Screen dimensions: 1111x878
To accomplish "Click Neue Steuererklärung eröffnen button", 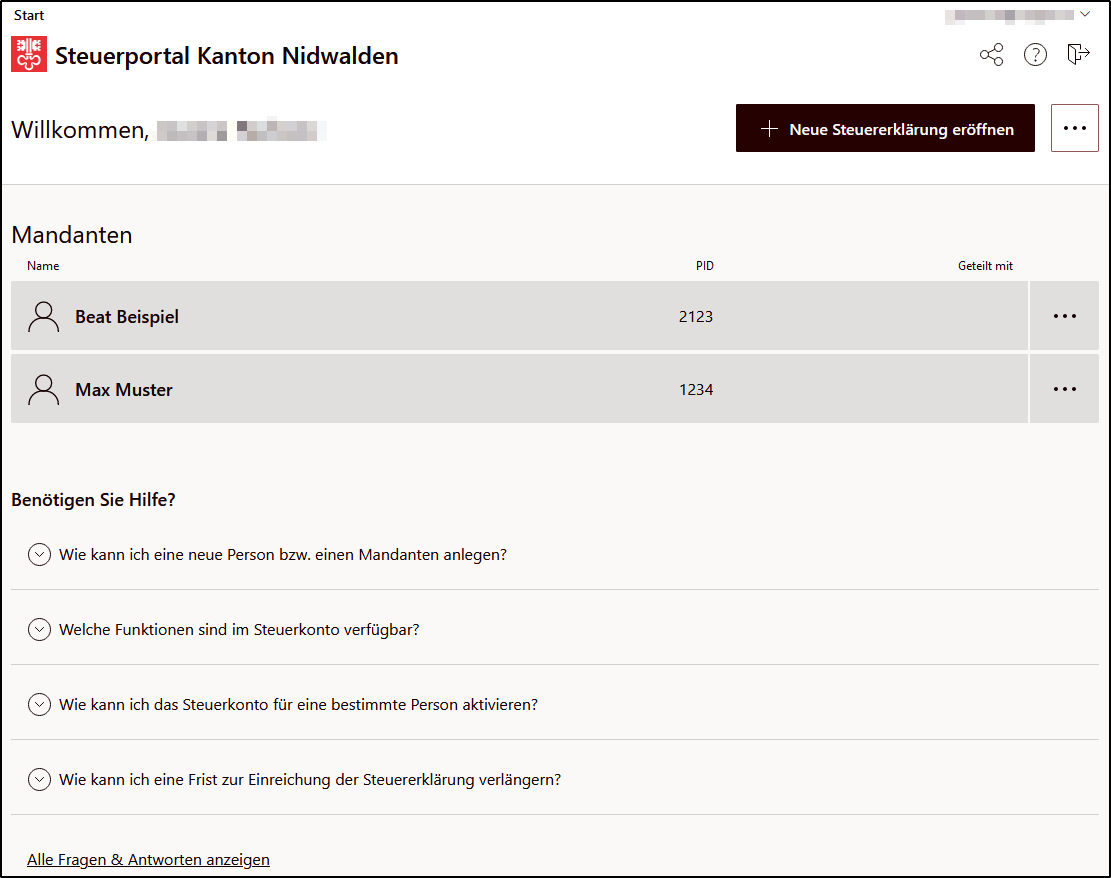I will click(x=885, y=128).
